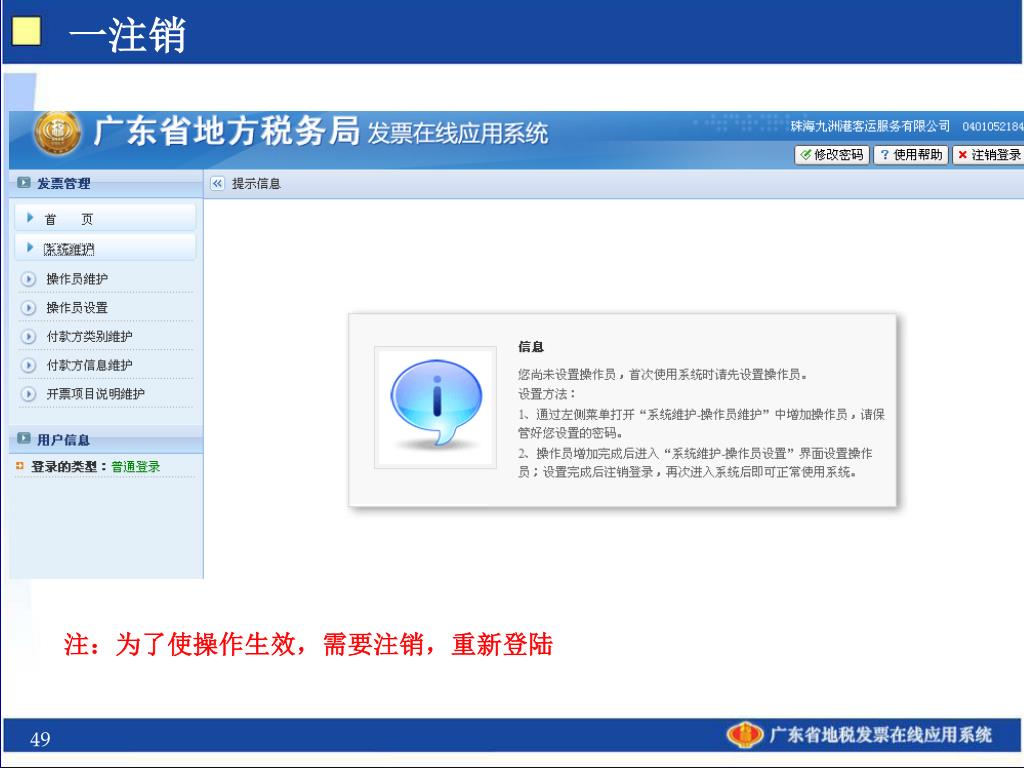Viewport: 1024px width, 768px height.
Task: Click round arrow icon beside 开票项目说明维护
Action: tap(28, 394)
